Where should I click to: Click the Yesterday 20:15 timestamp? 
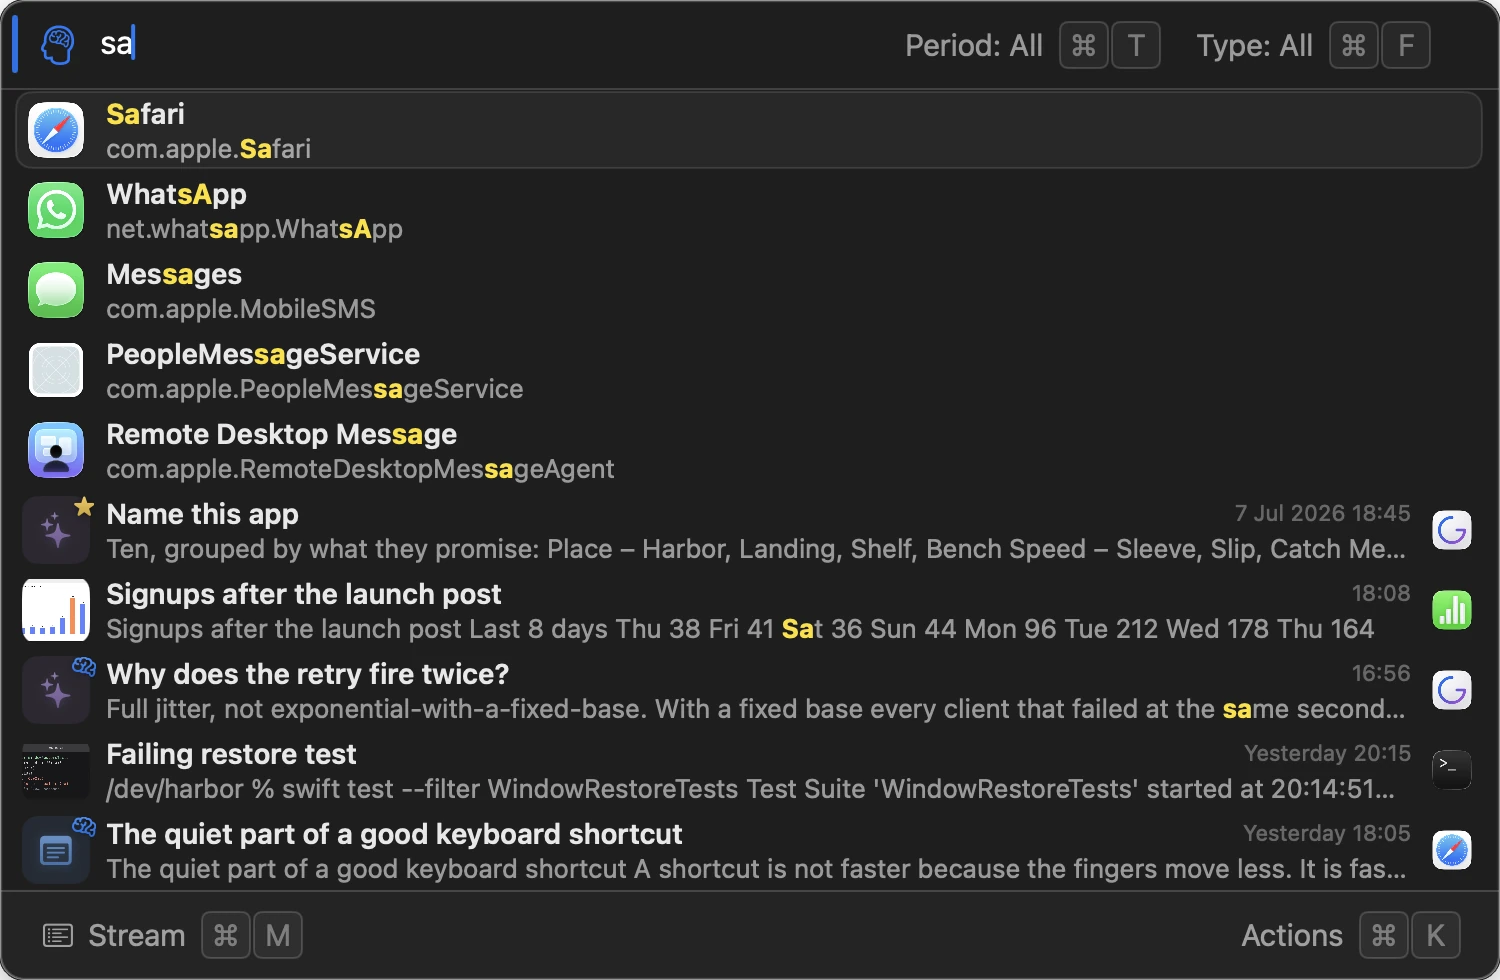click(x=1327, y=753)
